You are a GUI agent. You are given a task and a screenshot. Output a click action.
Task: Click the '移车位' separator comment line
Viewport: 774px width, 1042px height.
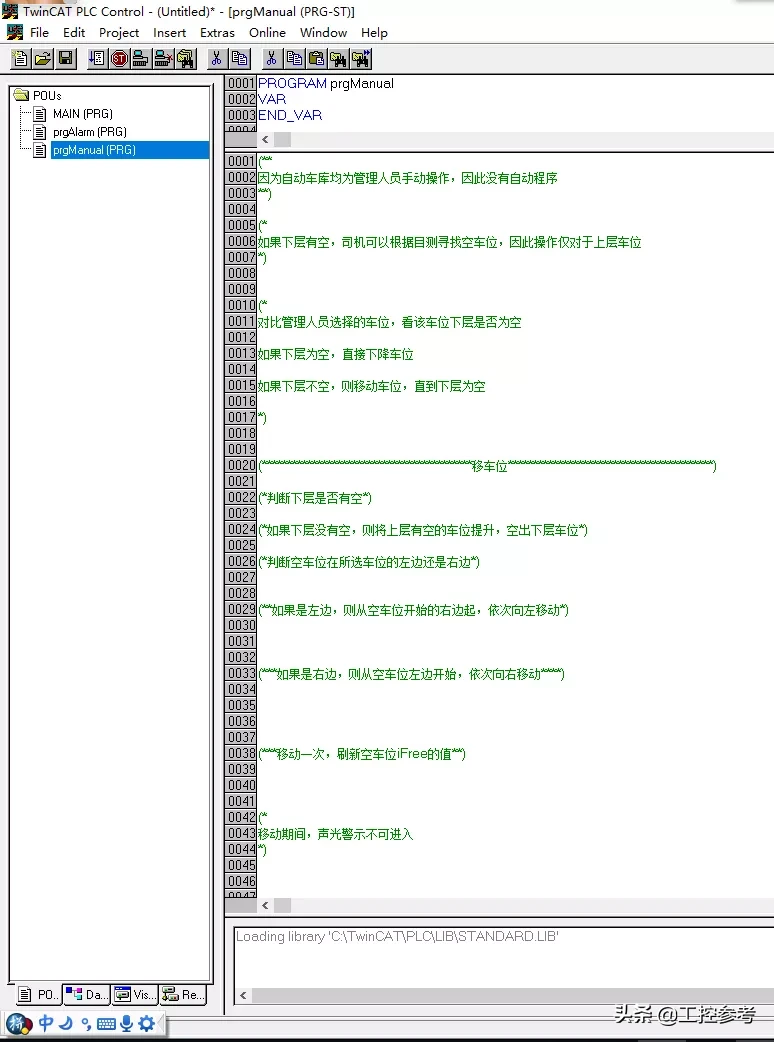coord(487,465)
